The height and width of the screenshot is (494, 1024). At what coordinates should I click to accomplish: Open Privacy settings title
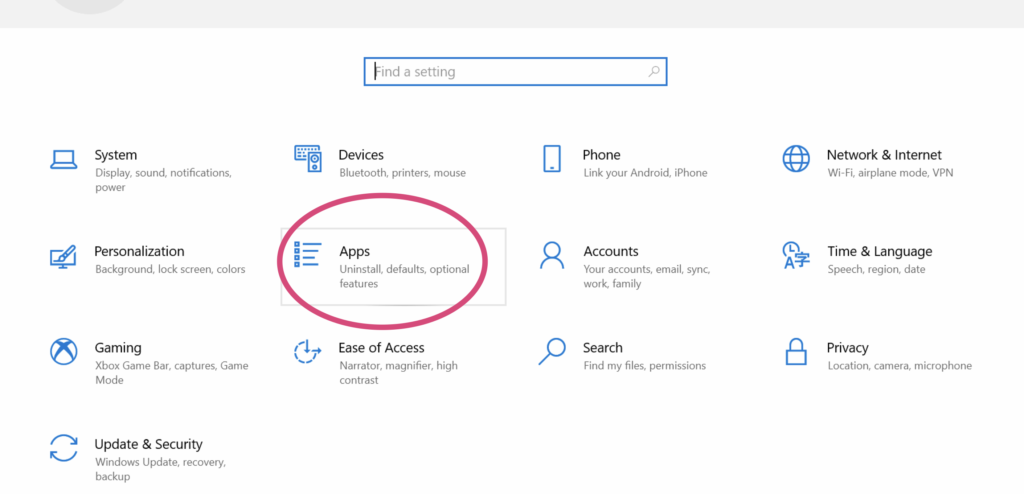[848, 348]
